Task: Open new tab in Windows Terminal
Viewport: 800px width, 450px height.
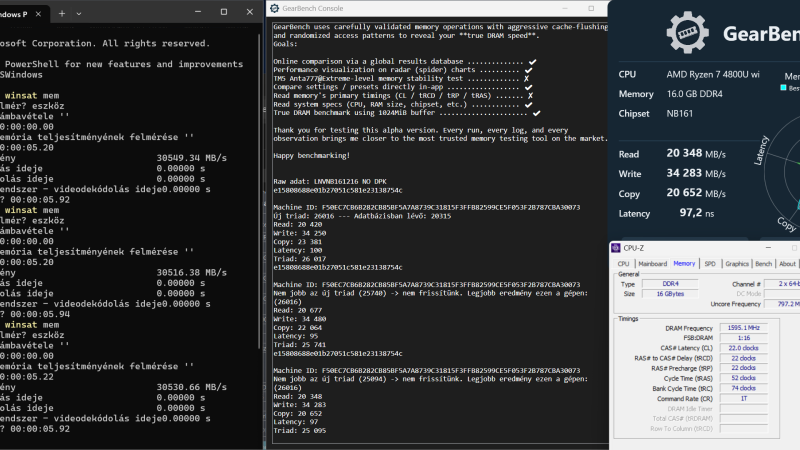Action: (x=62, y=14)
